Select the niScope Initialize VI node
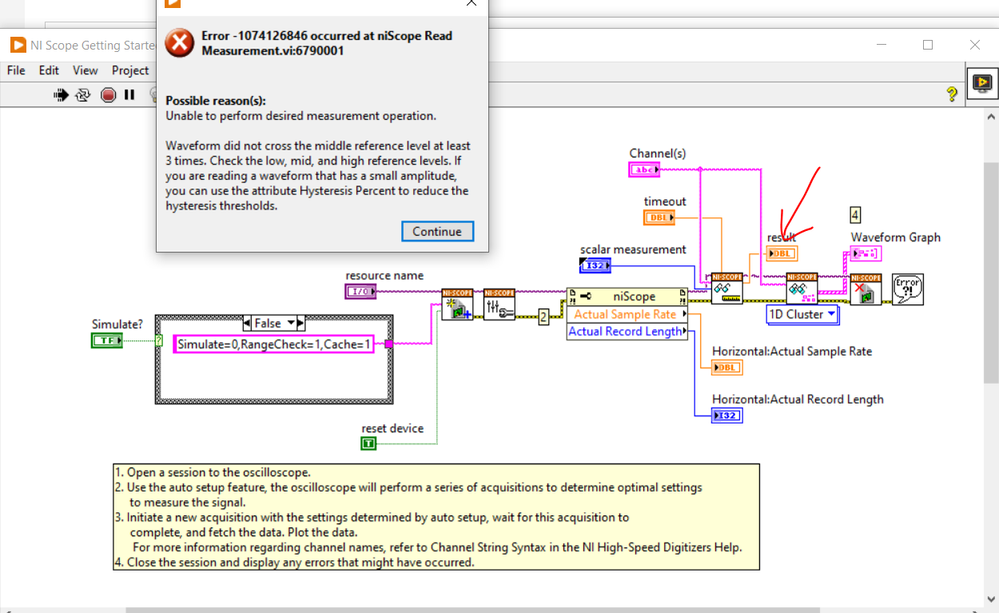Image resolution: width=999 pixels, height=613 pixels. coord(457,305)
